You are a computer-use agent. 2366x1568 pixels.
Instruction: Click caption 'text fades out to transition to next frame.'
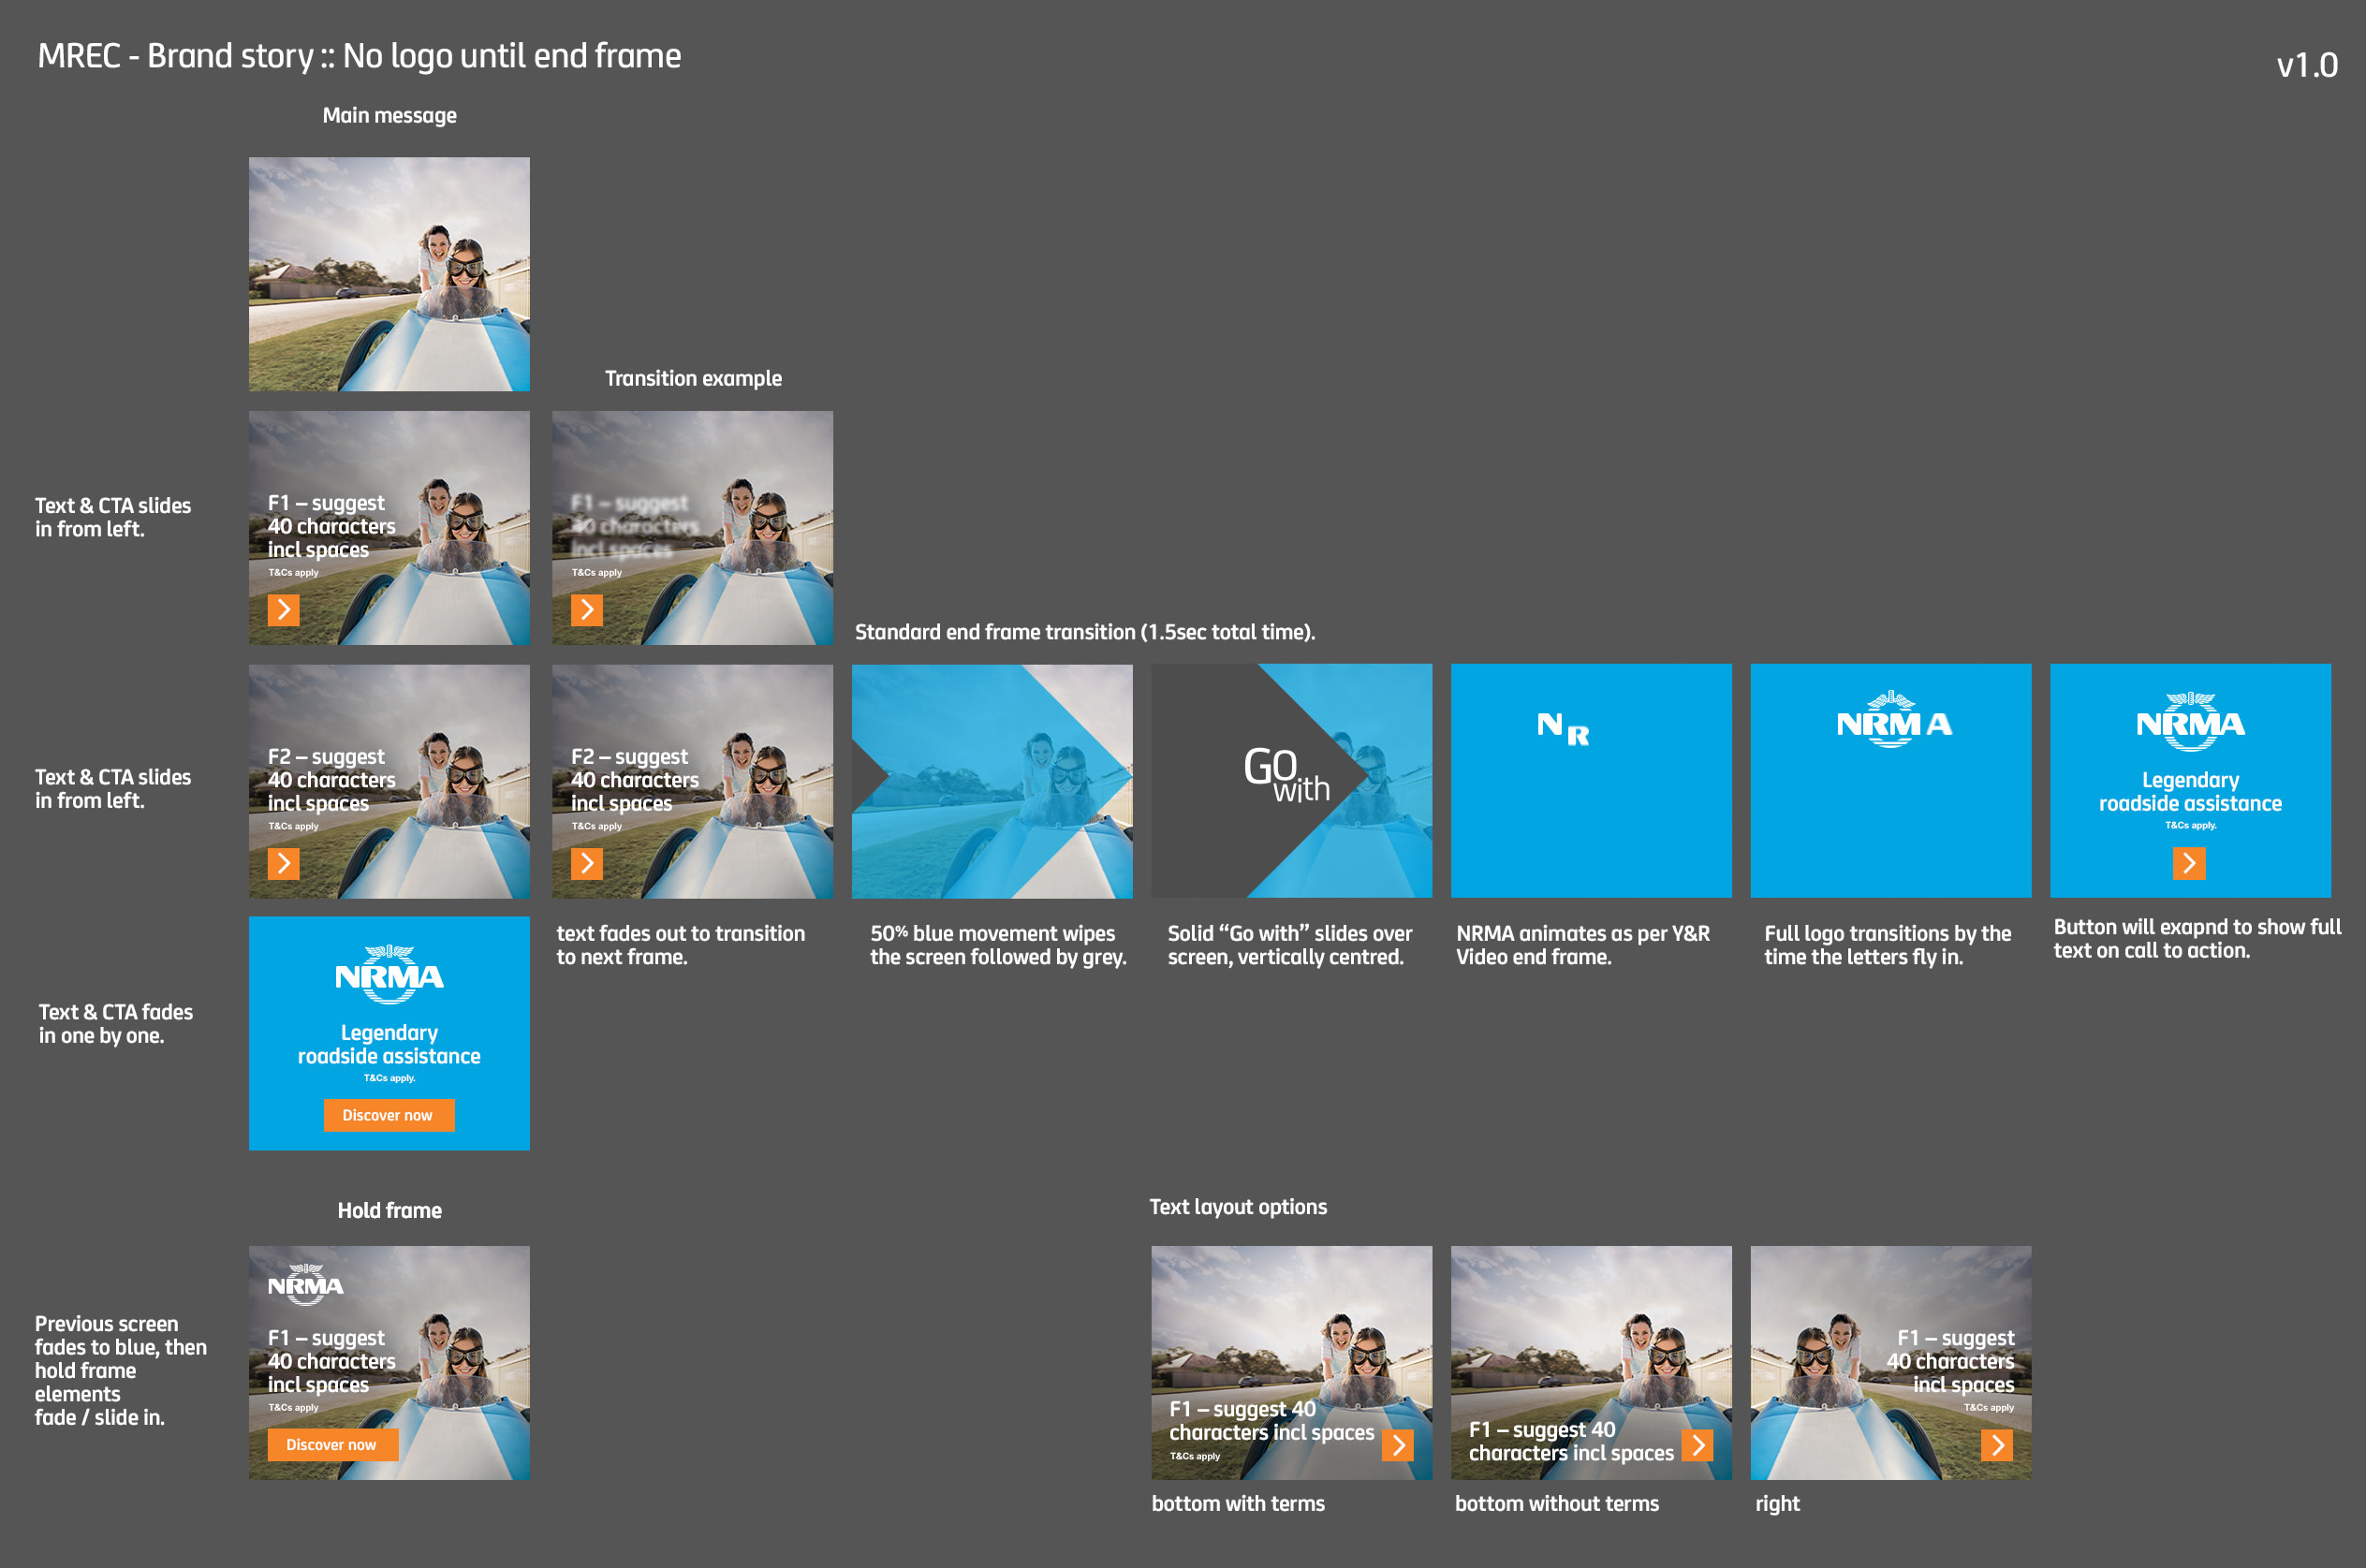coord(681,945)
